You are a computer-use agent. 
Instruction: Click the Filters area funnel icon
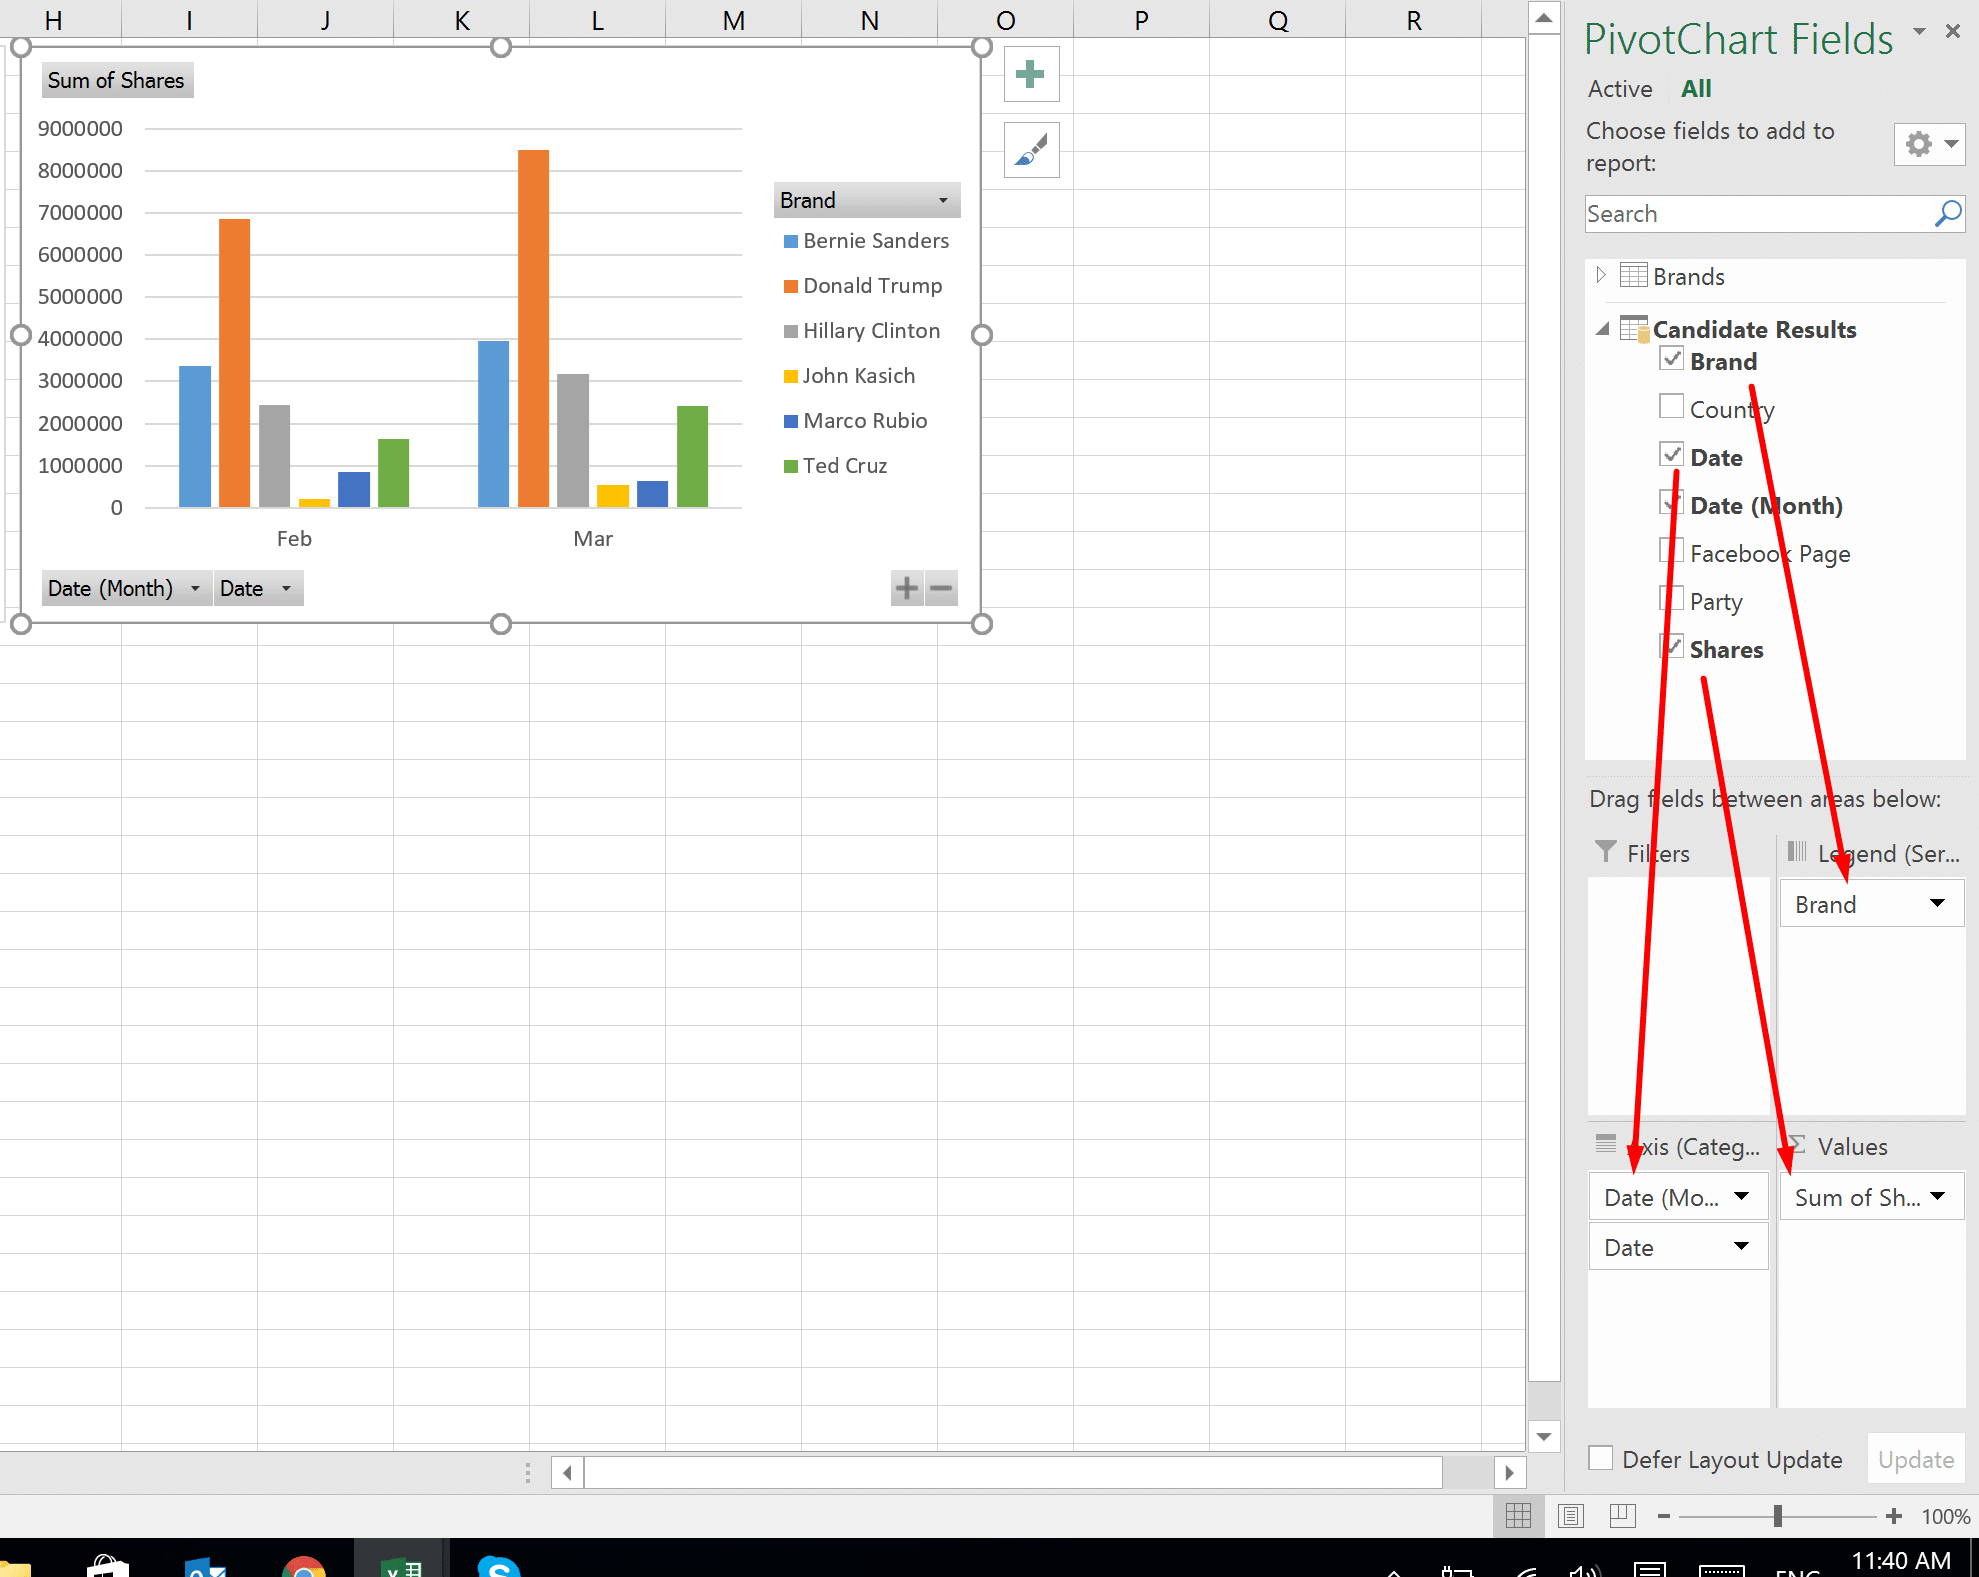tap(1605, 852)
